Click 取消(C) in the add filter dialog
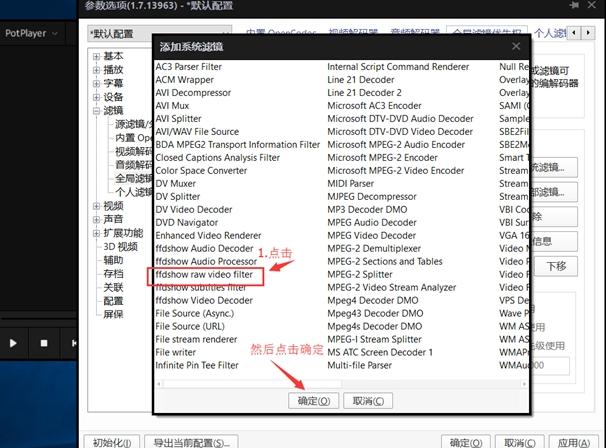 367,401
